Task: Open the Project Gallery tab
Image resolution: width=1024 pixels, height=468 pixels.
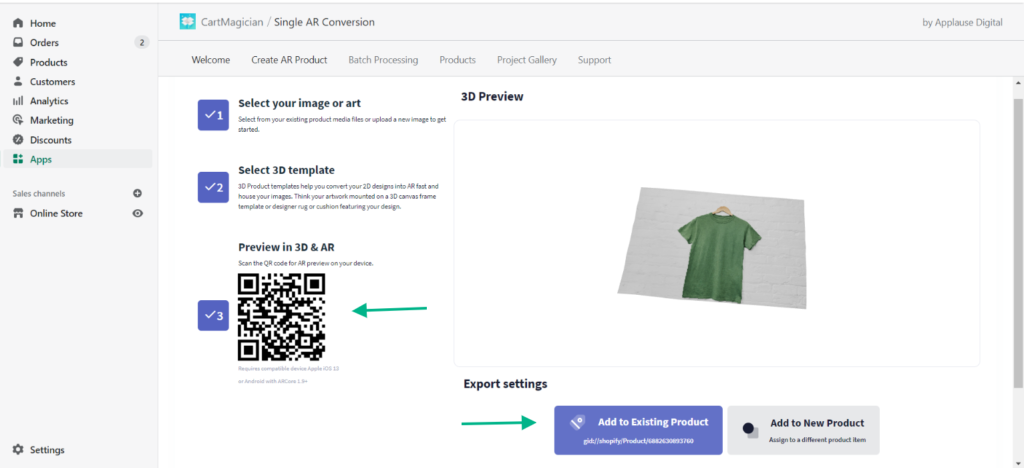Action: click(527, 60)
